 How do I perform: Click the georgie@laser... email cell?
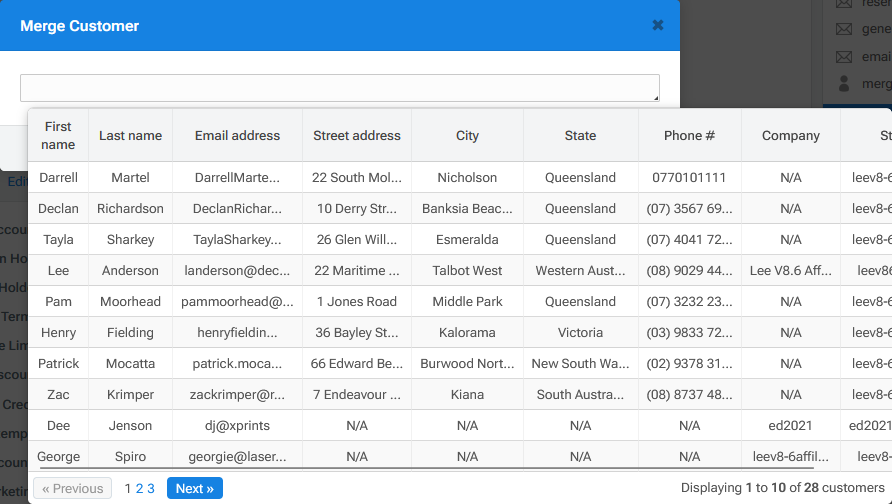[237, 456]
